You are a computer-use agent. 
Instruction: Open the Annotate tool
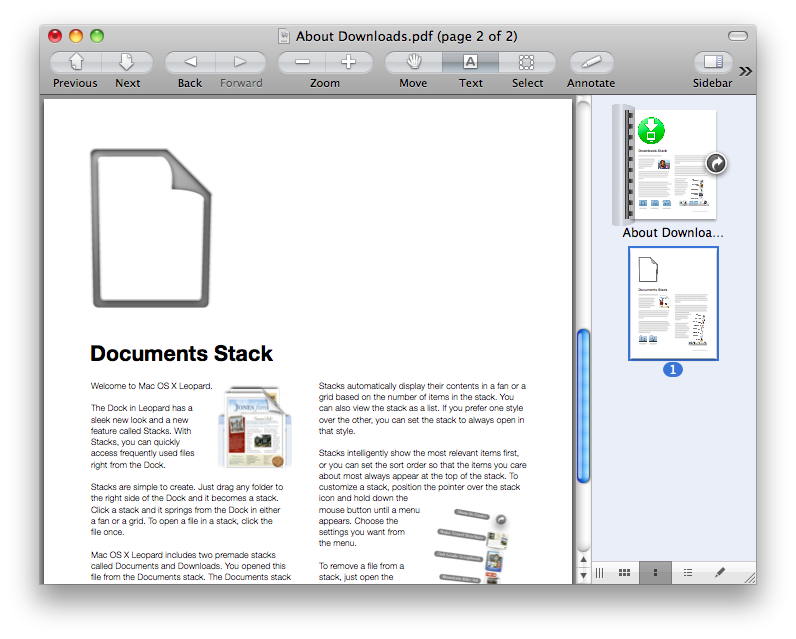(590, 62)
